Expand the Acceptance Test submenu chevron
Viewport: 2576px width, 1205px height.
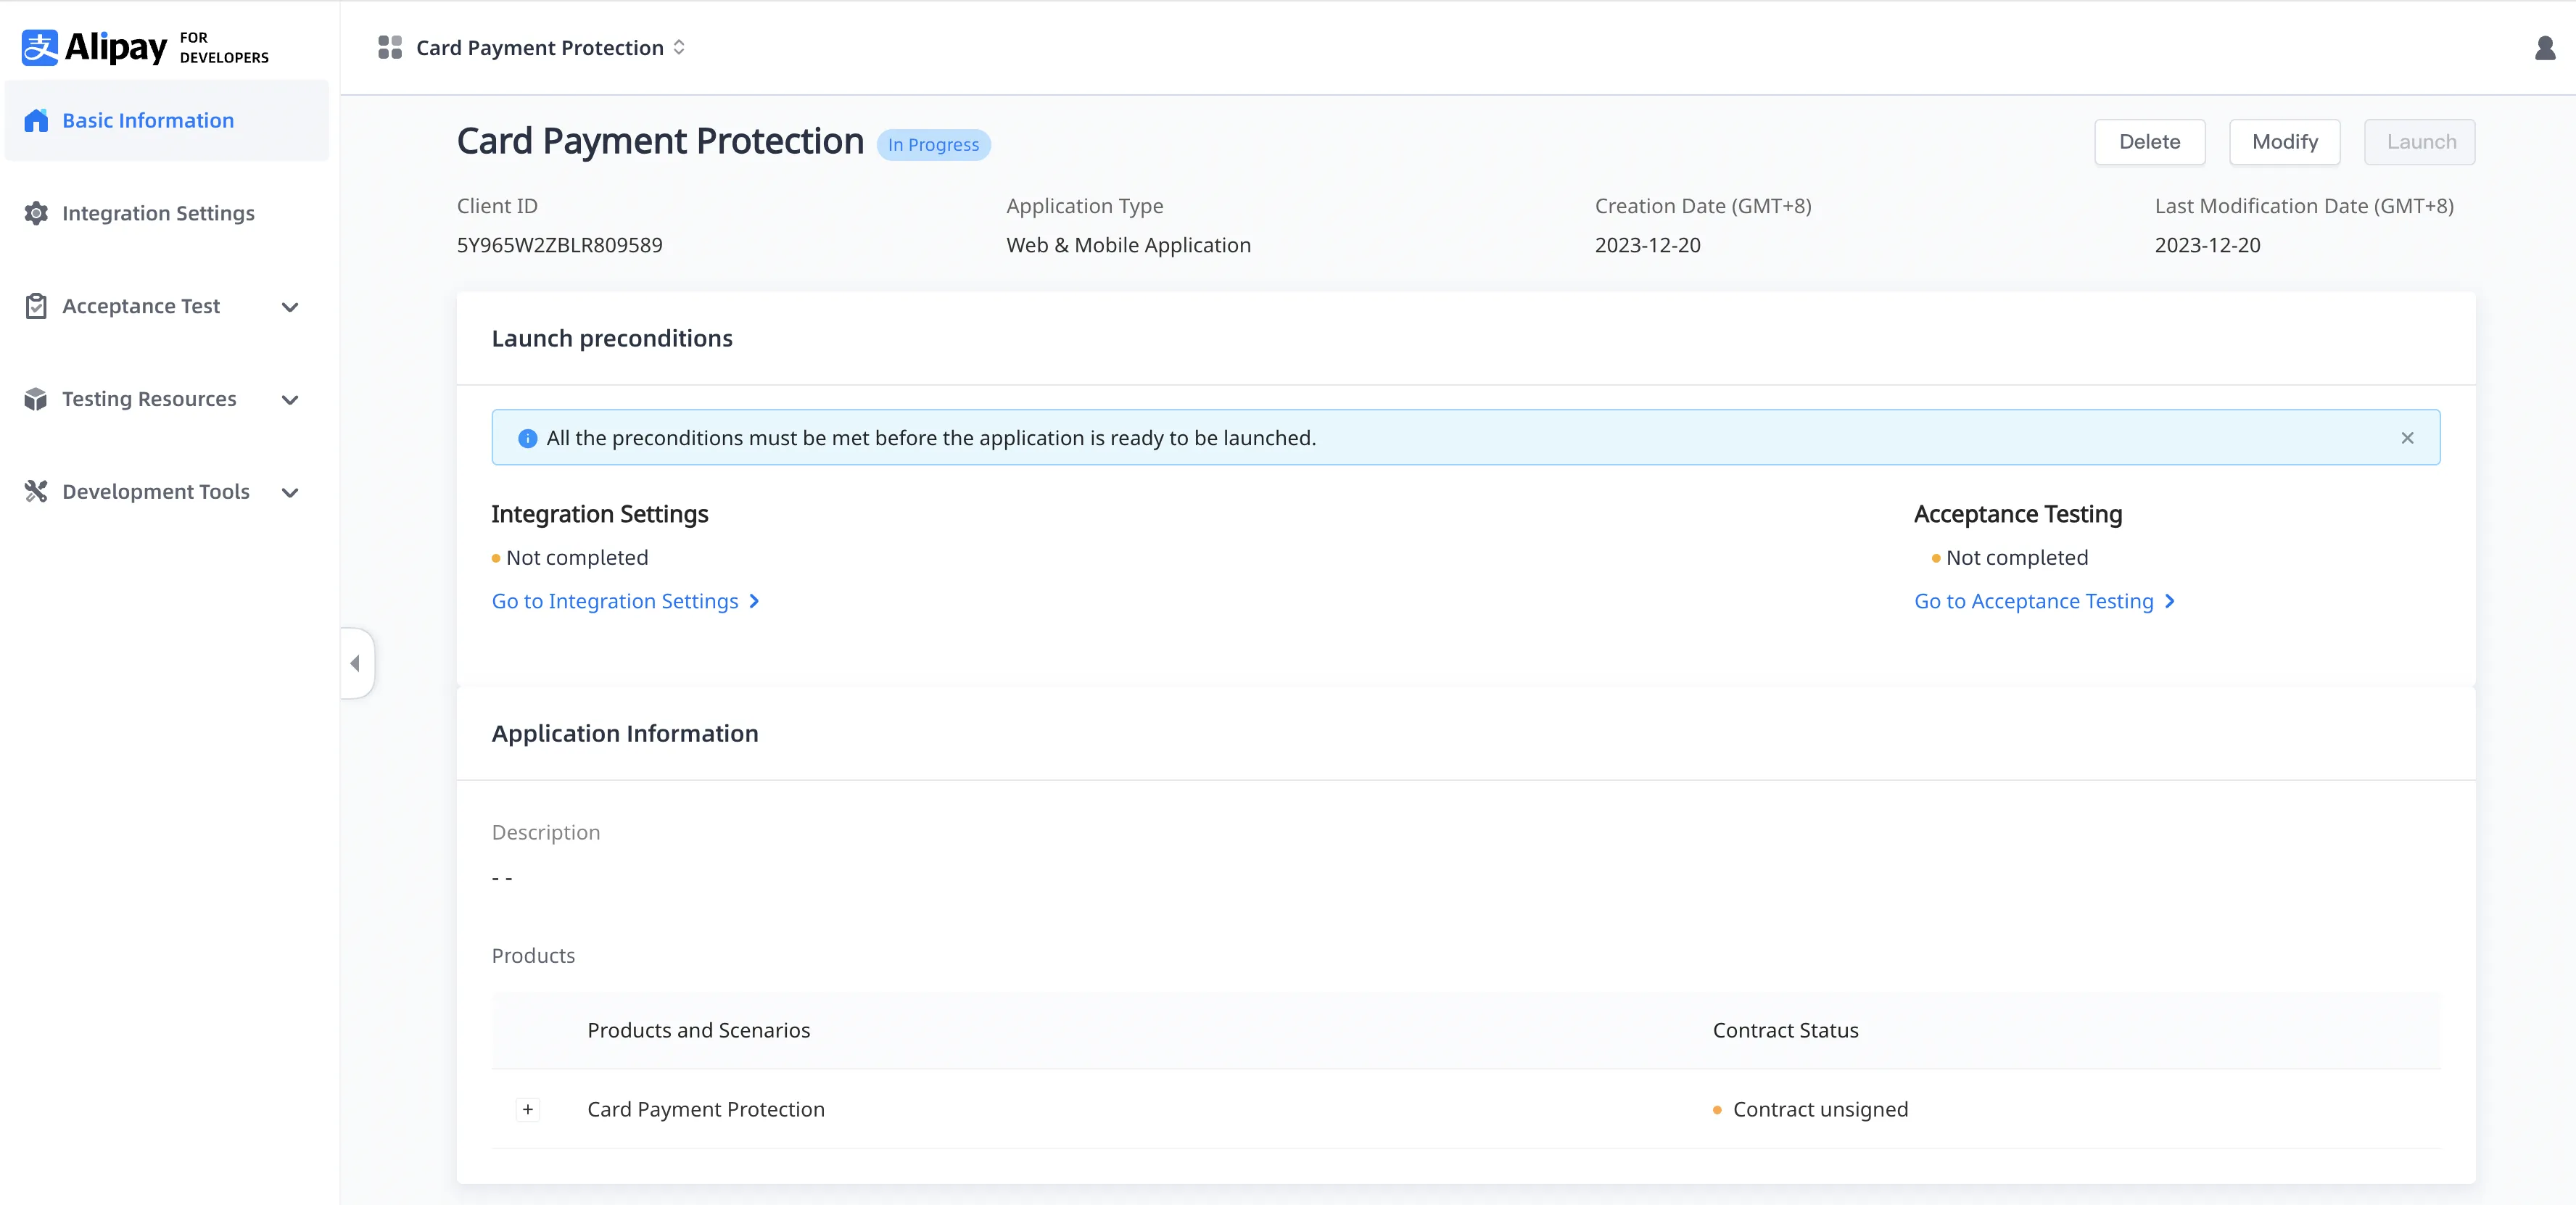click(x=290, y=307)
